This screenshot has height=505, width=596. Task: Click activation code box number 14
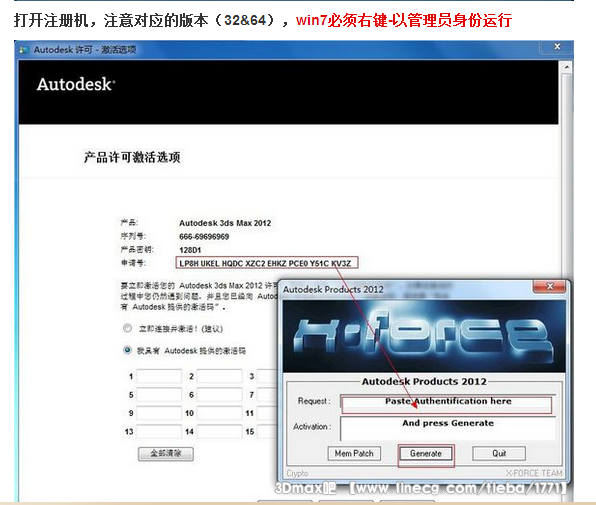point(219,431)
